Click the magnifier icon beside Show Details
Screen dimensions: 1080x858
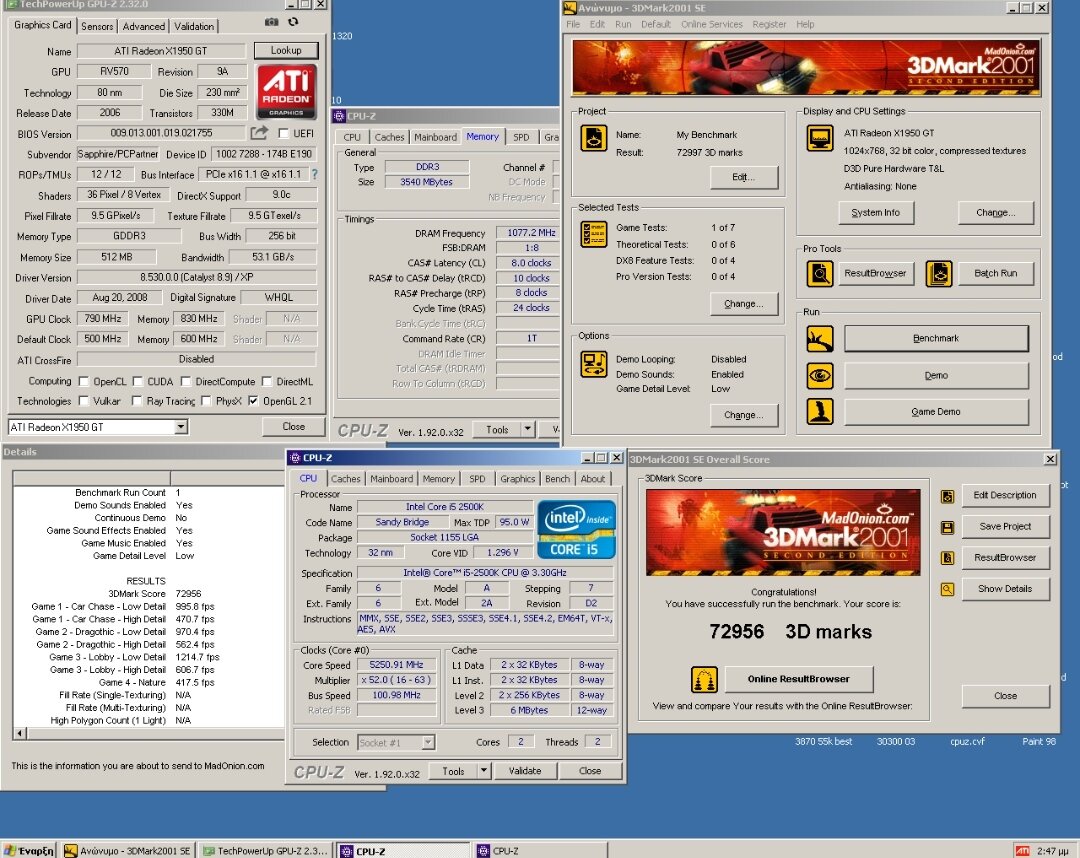pos(948,589)
